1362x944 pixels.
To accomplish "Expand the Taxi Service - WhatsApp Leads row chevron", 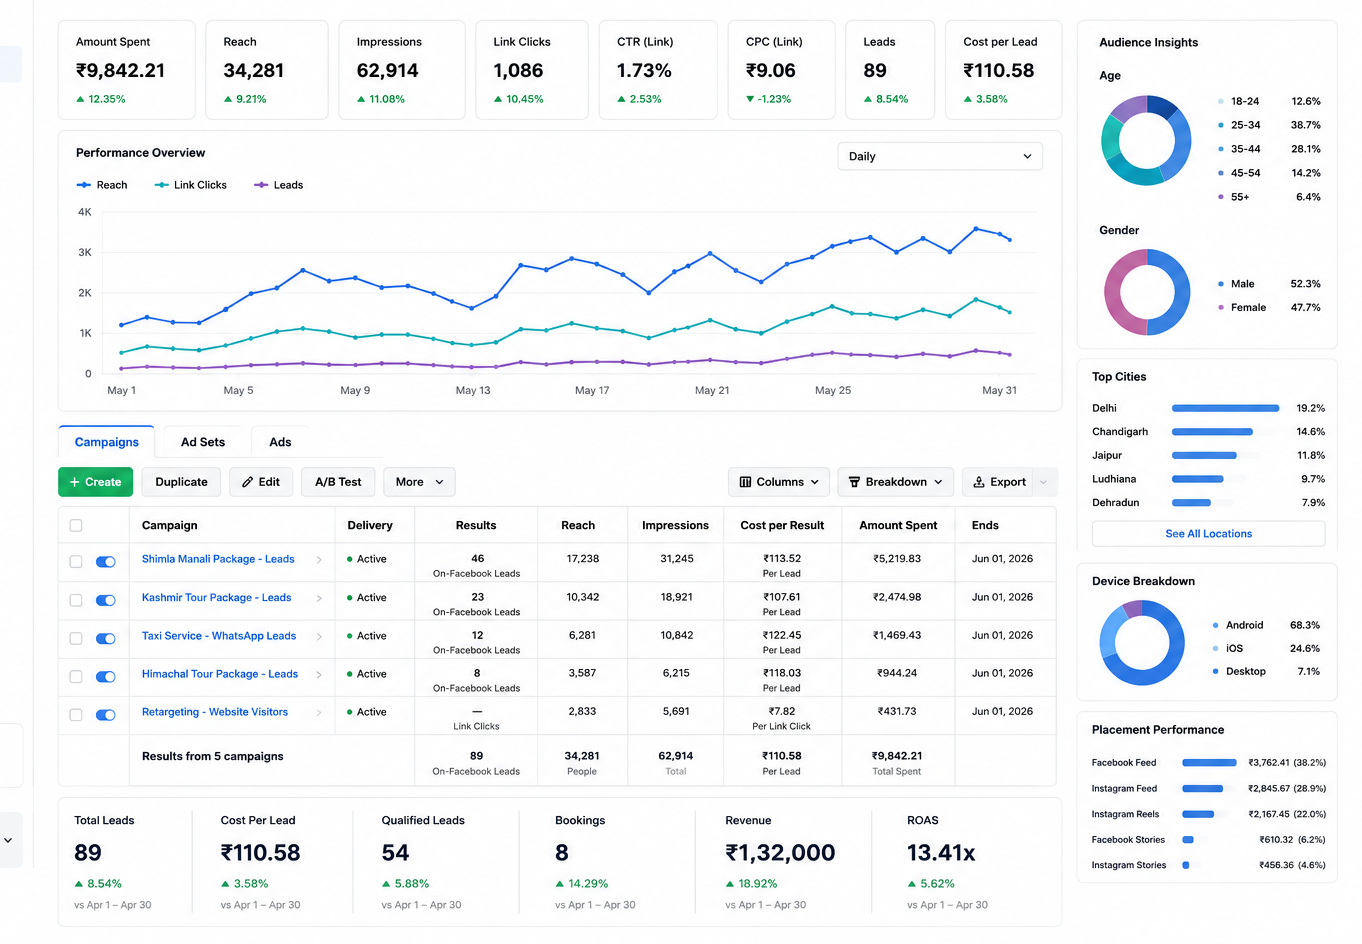I will (319, 637).
